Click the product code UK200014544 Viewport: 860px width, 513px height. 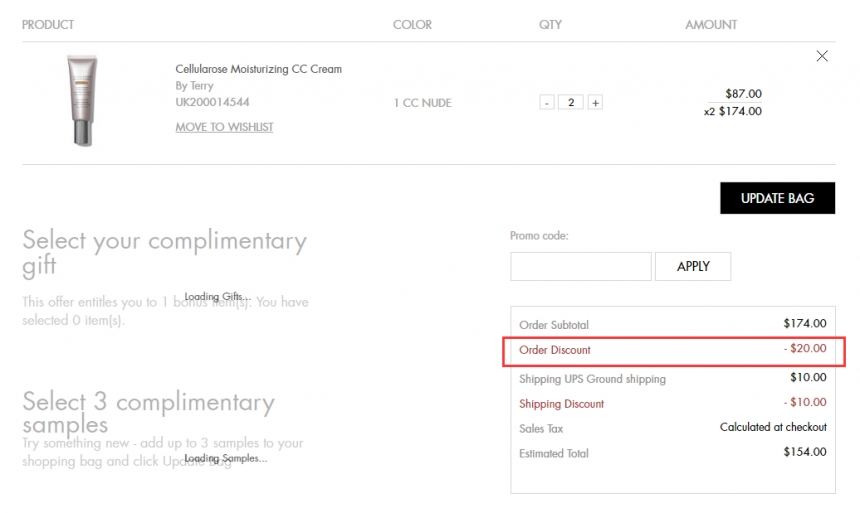coord(212,102)
